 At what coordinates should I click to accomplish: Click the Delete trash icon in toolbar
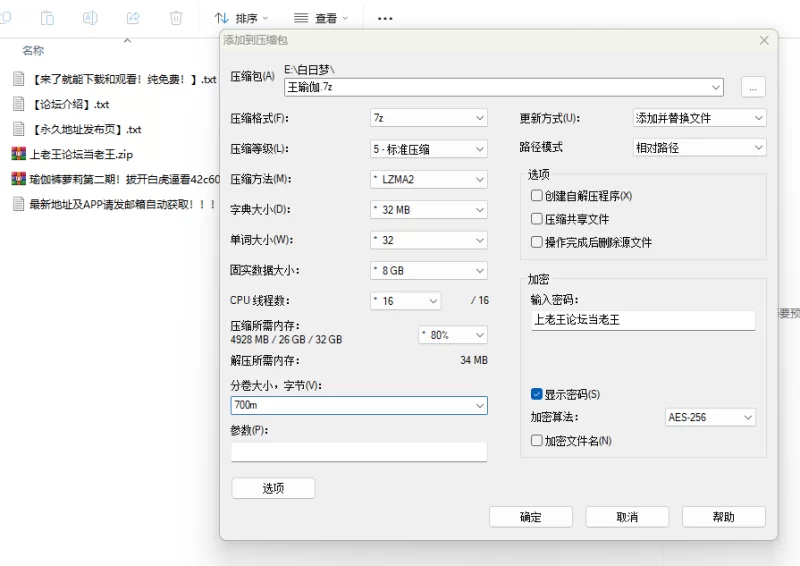176,18
